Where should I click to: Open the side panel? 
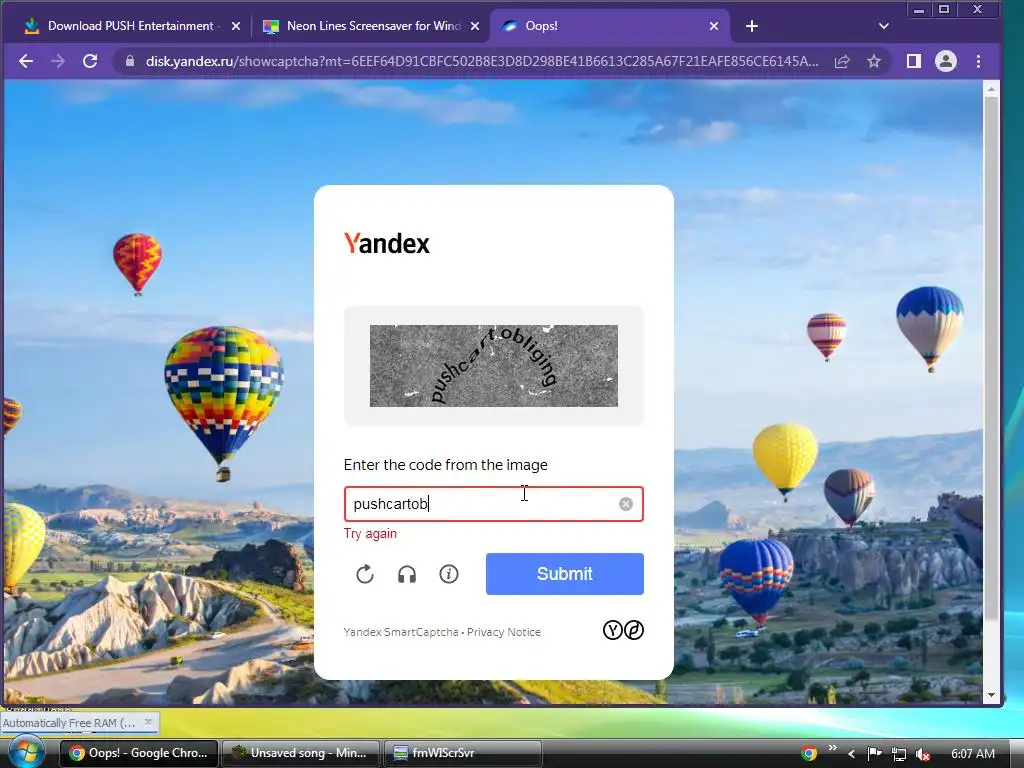(x=914, y=61)
